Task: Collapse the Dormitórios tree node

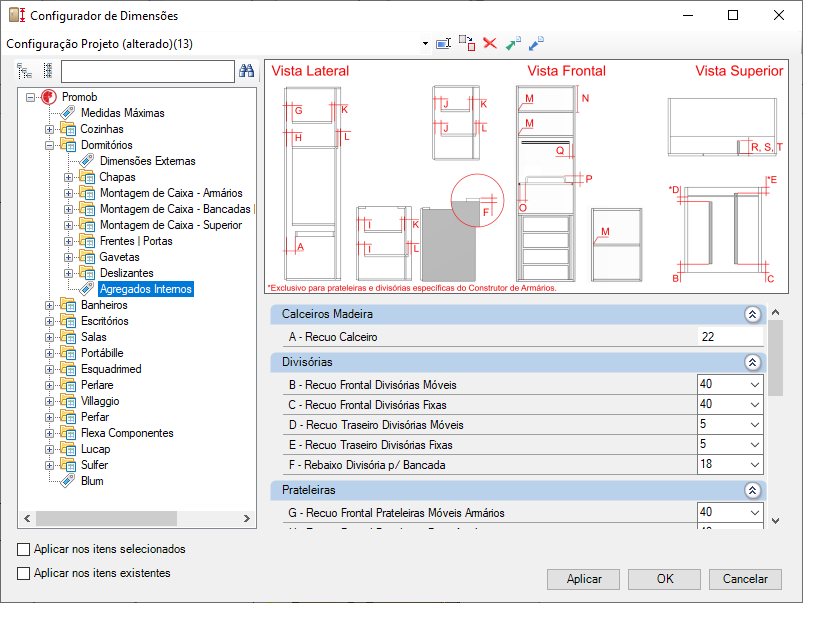Action: pyautogui.click(x=49, y=145)
